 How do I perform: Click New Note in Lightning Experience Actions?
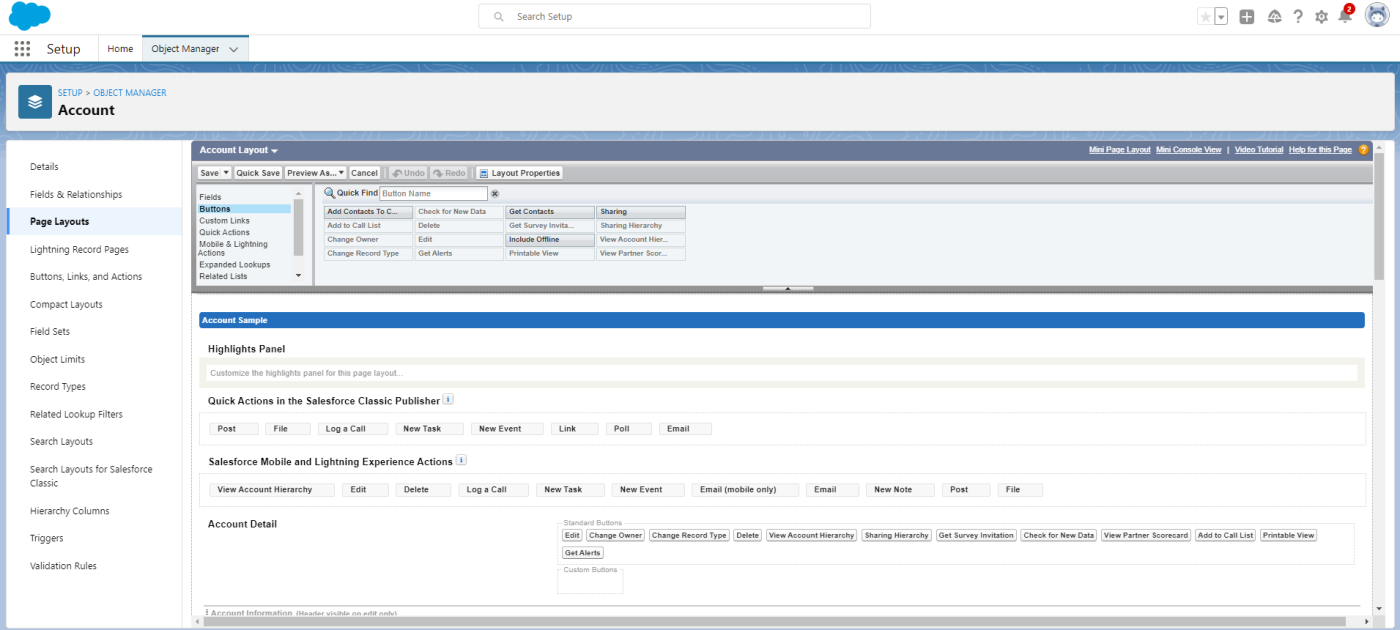tap(900, 490)
